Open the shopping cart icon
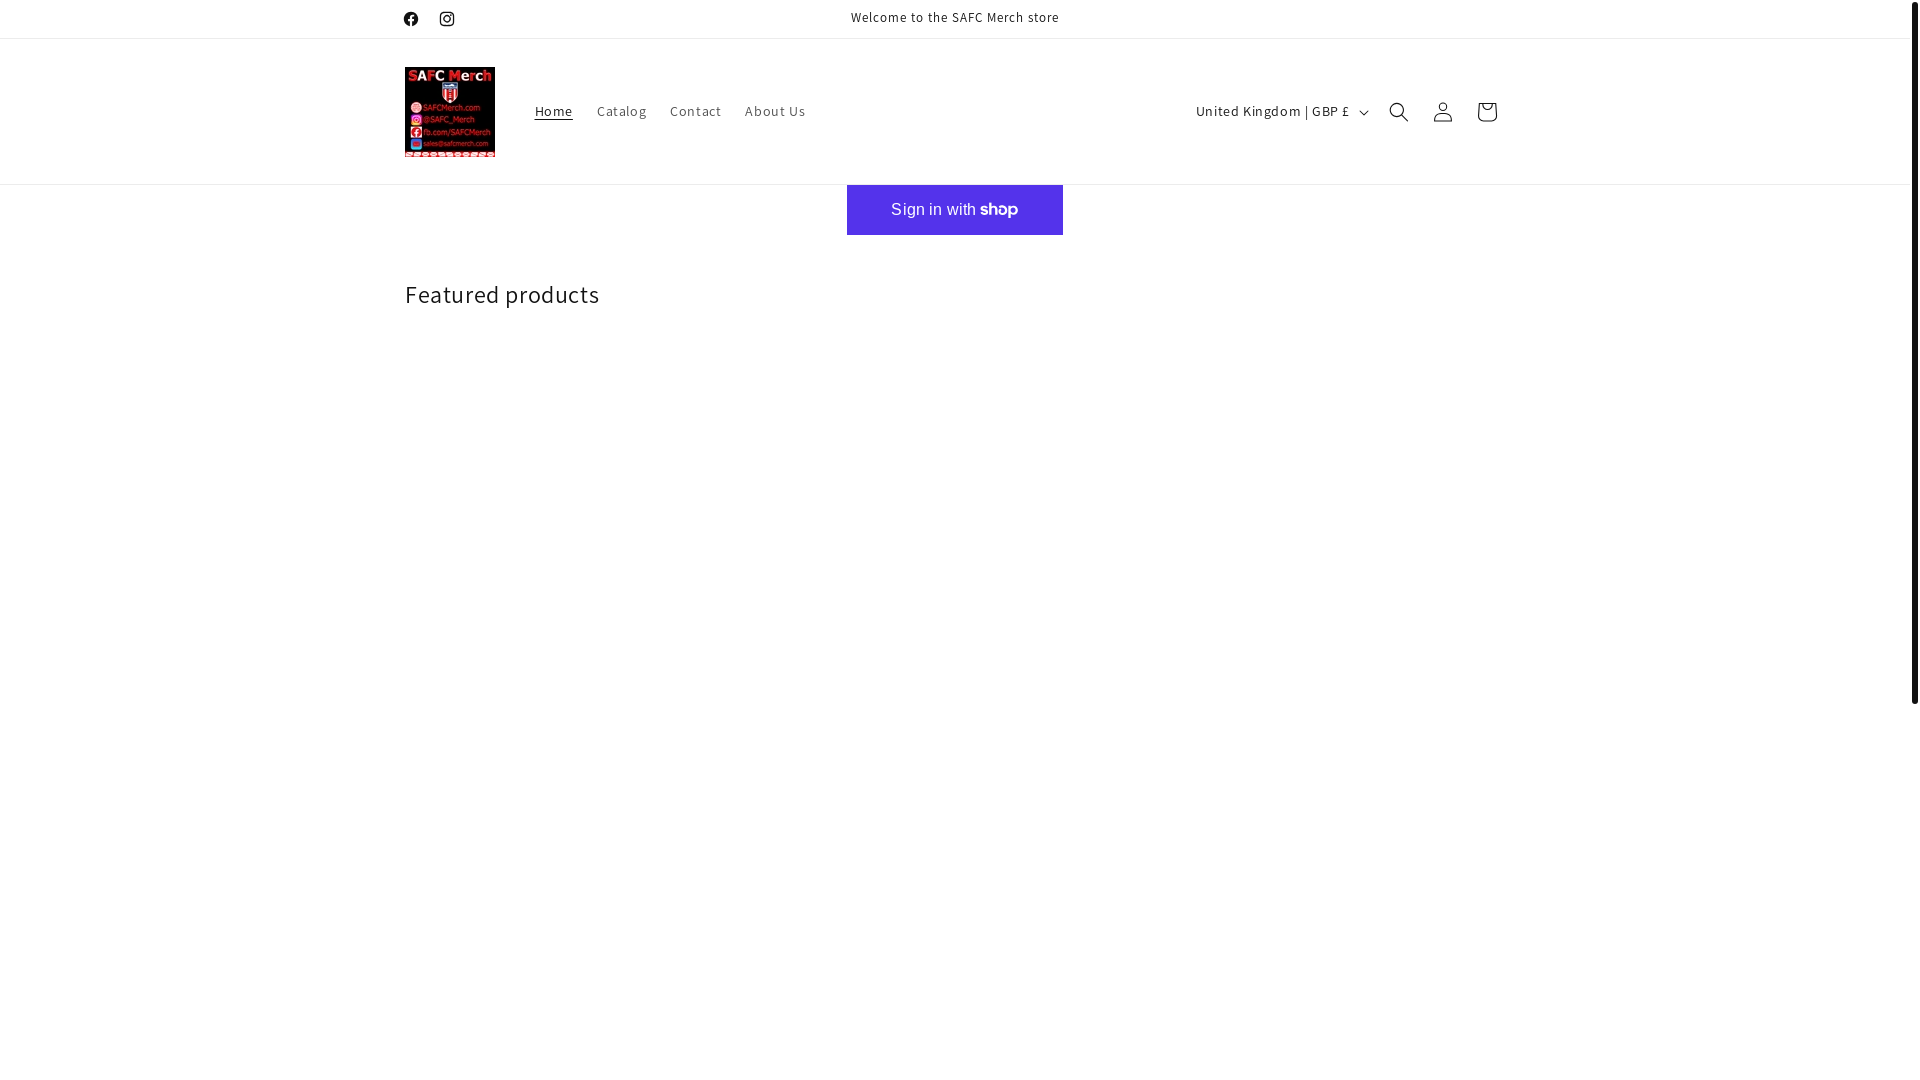The image size is (1920, 1080). point(1486,112)
